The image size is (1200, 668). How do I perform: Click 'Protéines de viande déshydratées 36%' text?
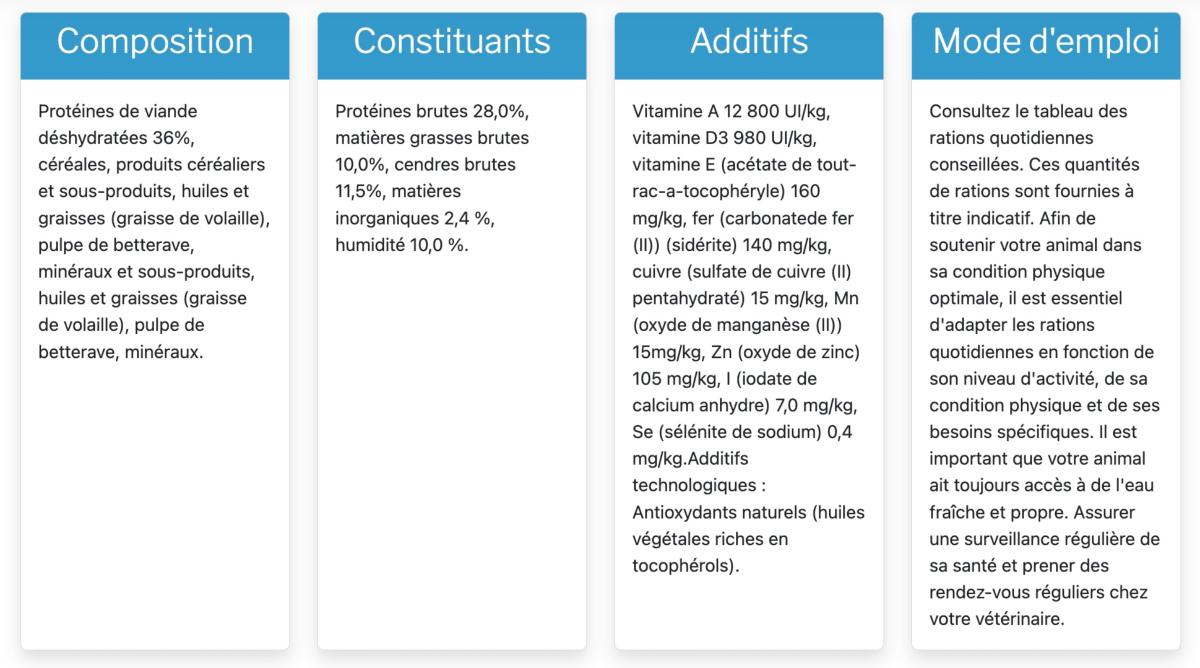pyautogui.click(x=118, y=123)
